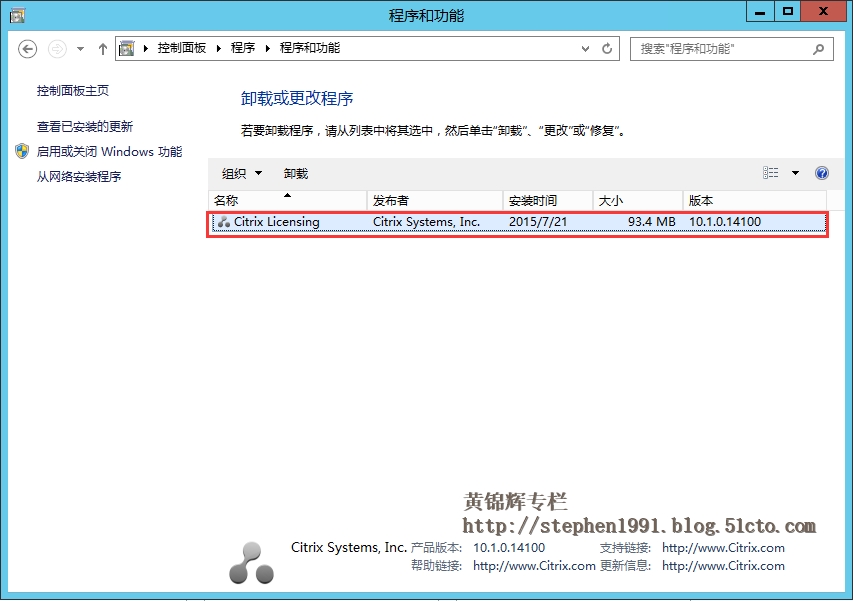This screenshot has height=601, width=853.
Task: Select the 程序 breadcrumb
Action: [x=243, y=48]
